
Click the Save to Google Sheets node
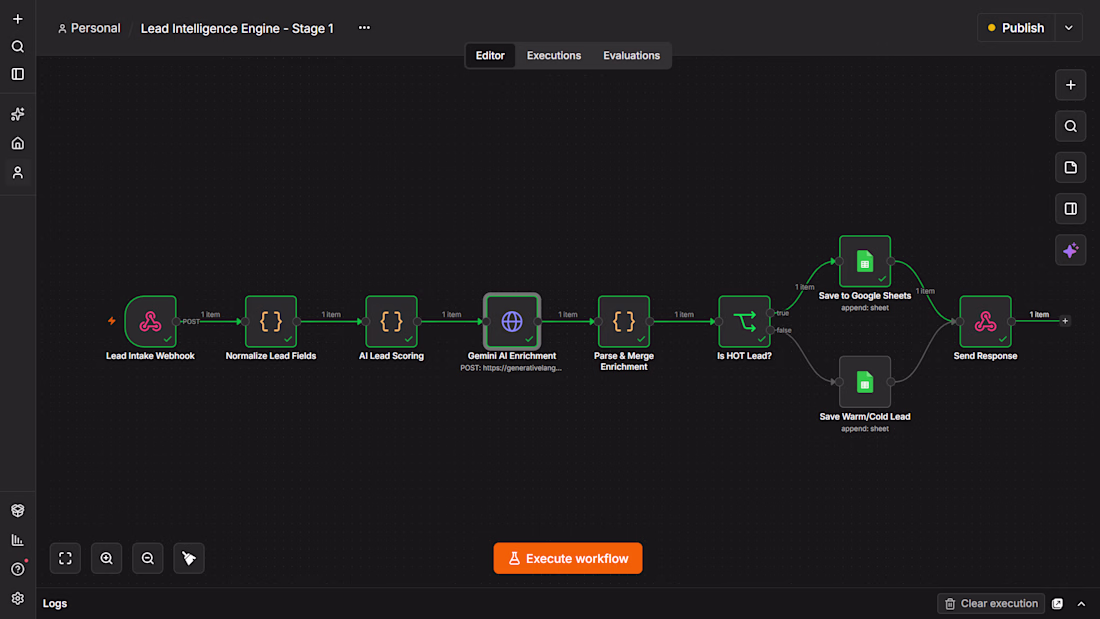click(864, 261)
